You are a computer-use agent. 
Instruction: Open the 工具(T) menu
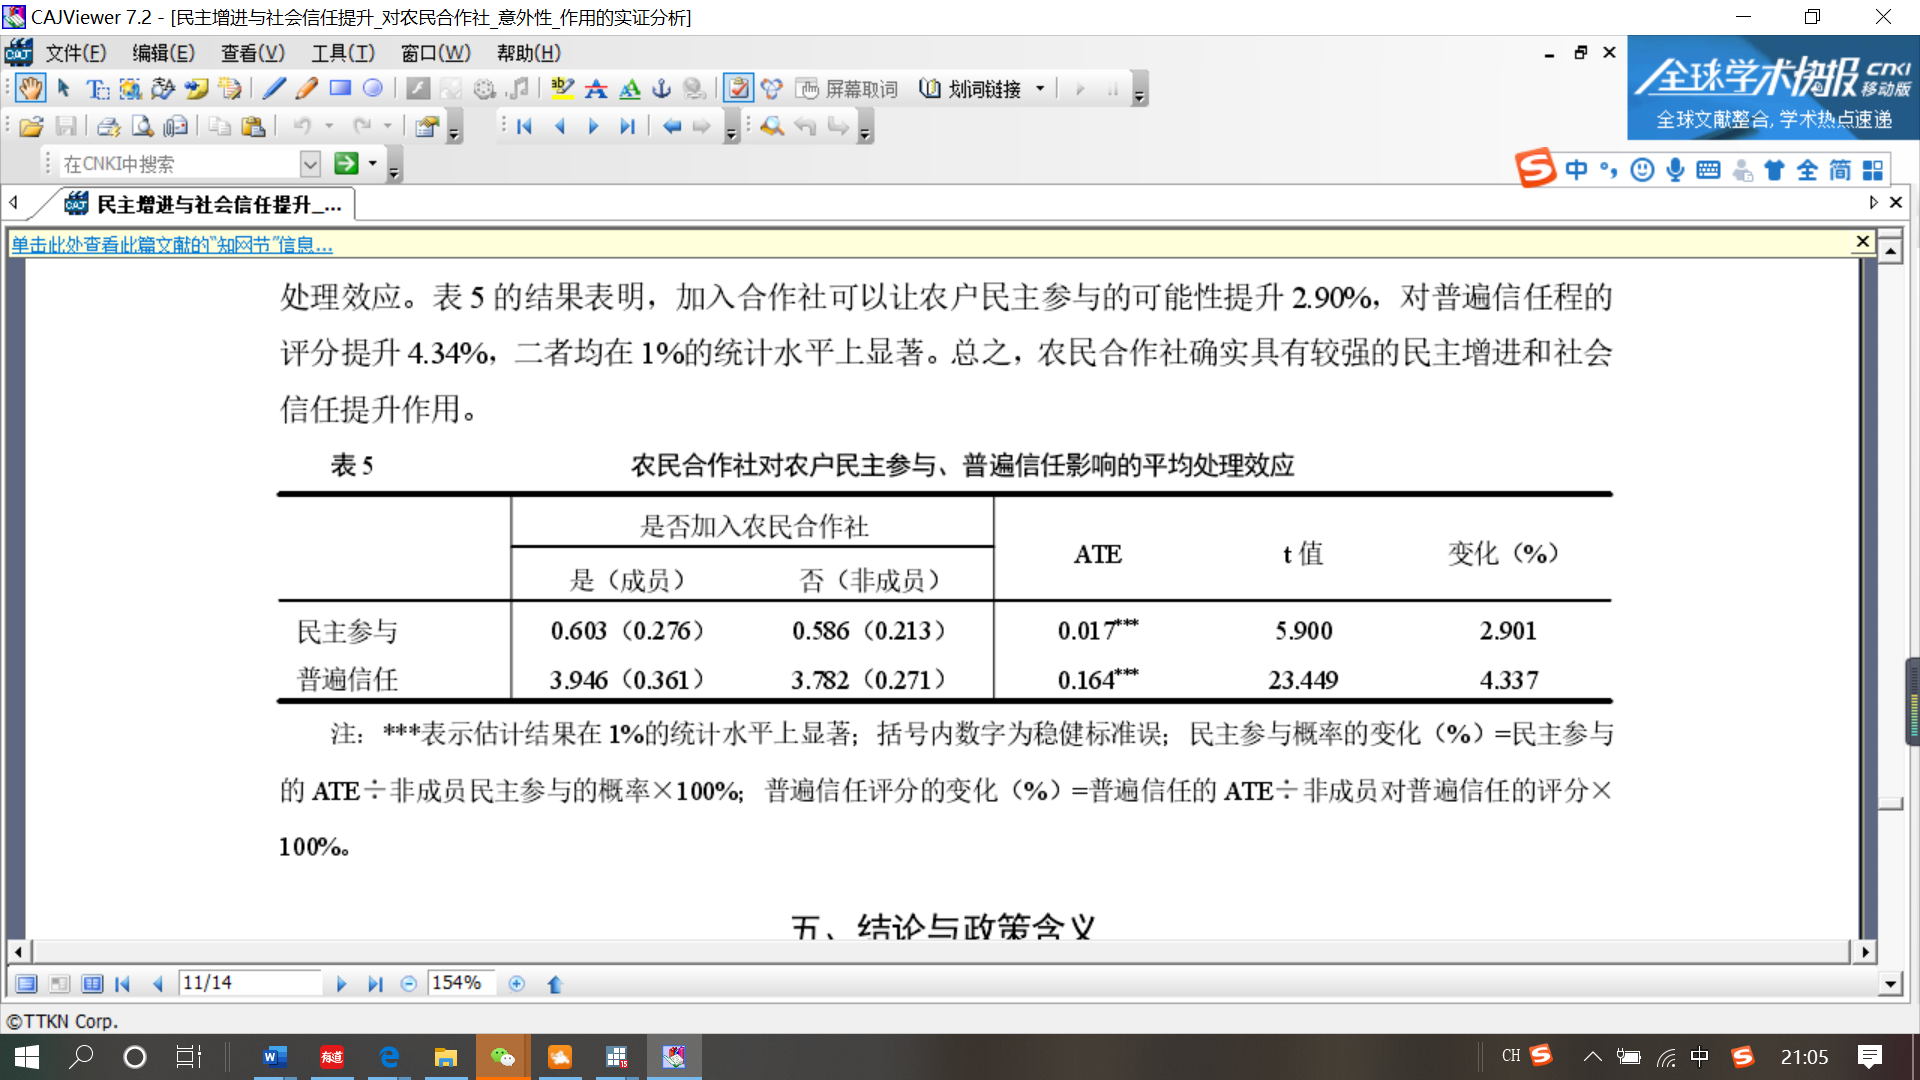(342, 53)
